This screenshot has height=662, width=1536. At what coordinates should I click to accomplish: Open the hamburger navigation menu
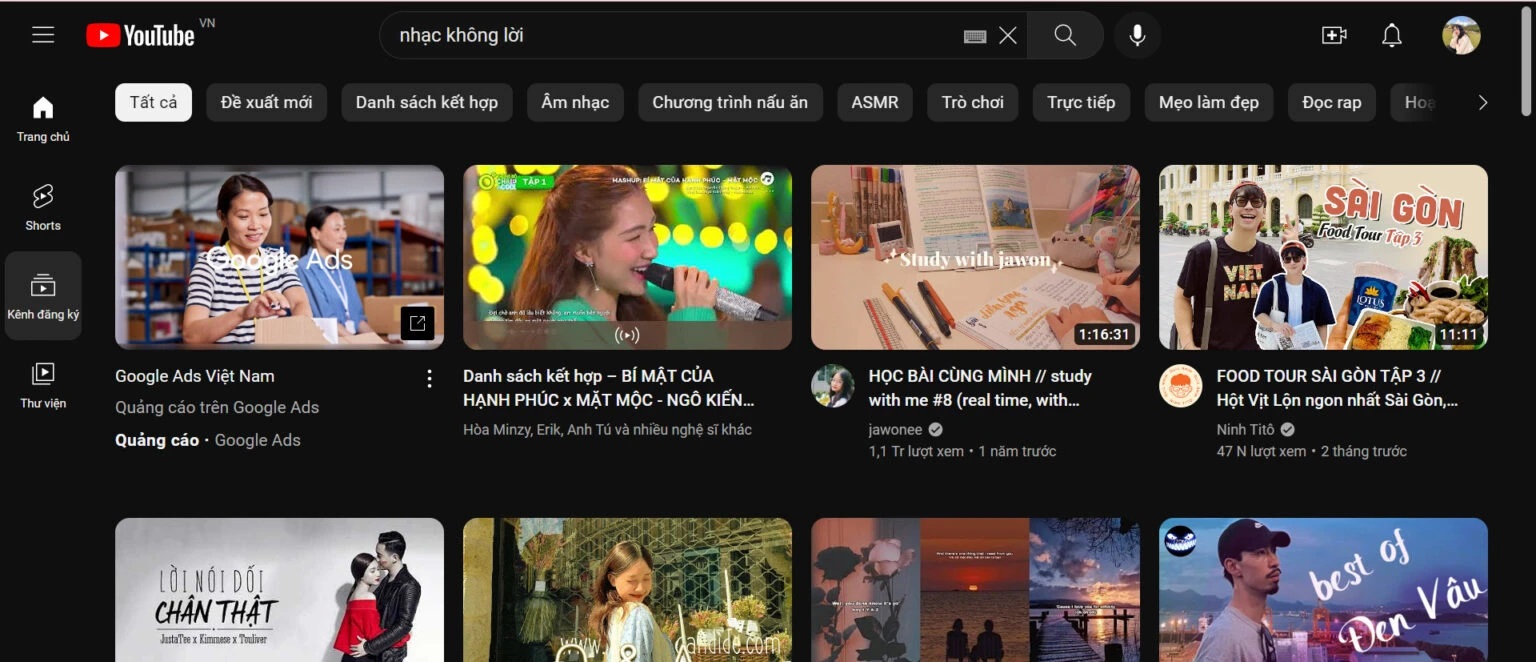43,33
